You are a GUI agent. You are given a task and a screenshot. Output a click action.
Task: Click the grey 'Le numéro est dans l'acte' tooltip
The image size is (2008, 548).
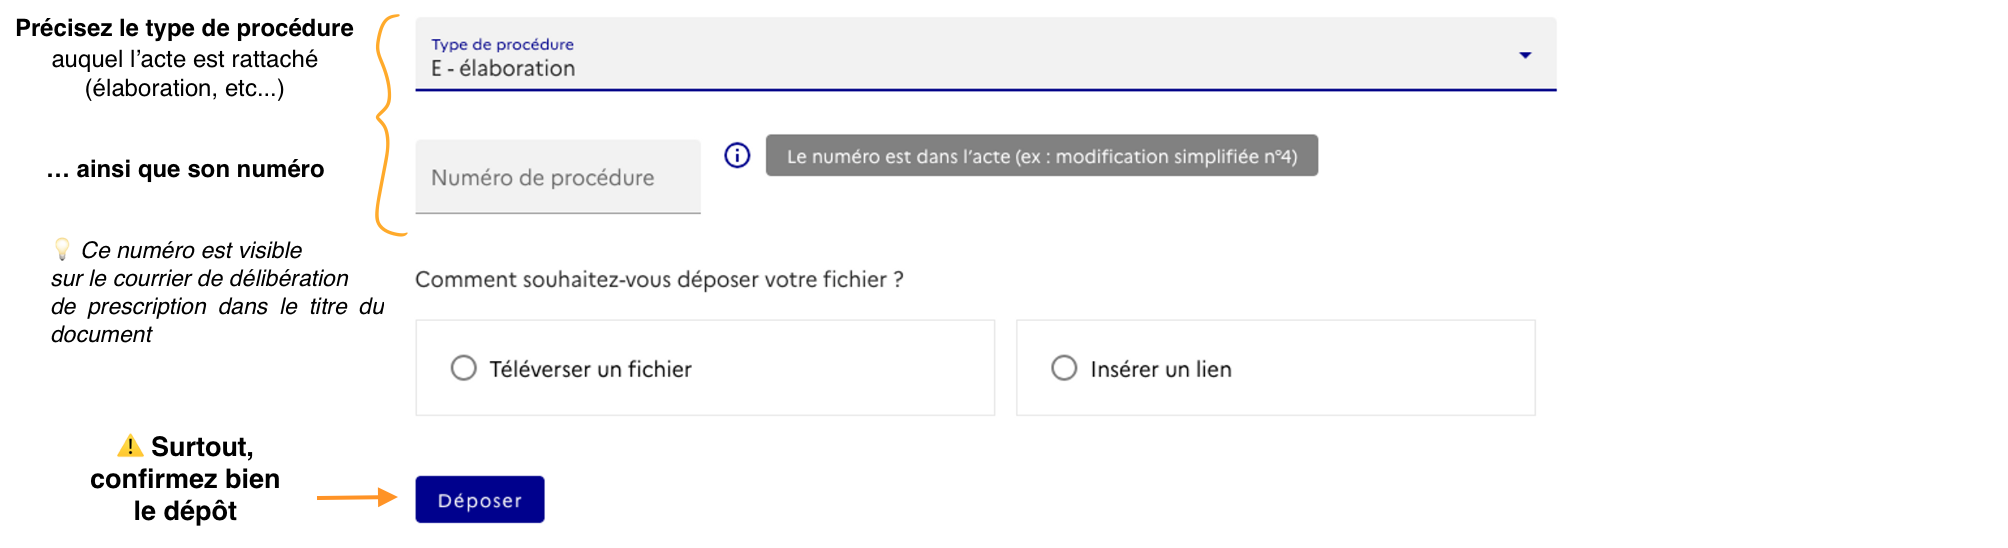click(1041, 156)
